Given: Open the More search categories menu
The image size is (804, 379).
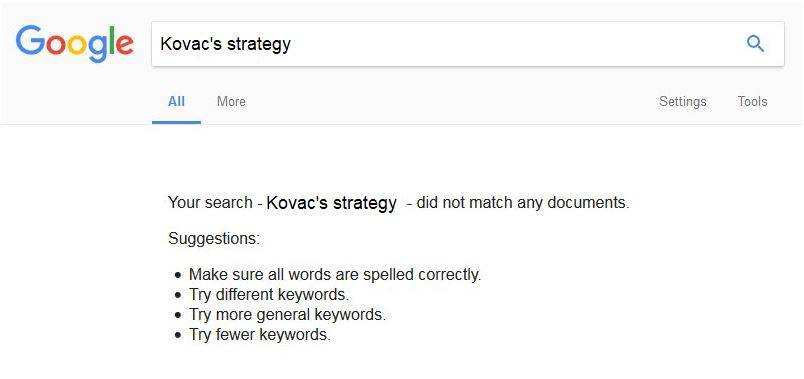Looking at the screenshot, I should coord(231,102).
